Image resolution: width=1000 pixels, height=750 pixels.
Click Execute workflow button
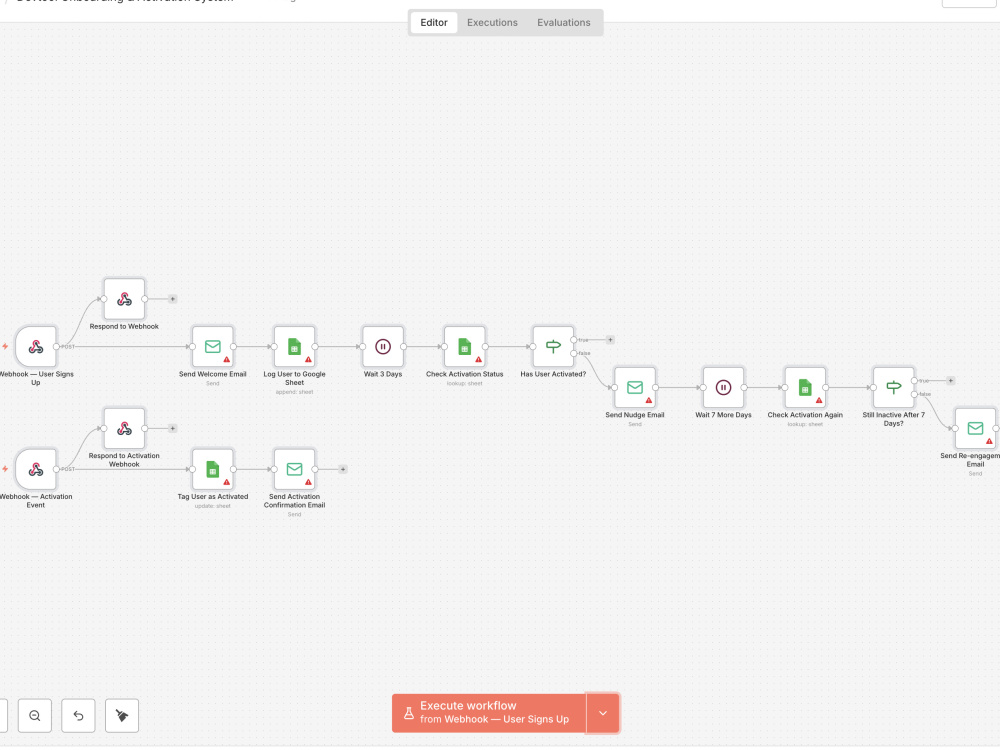489,713
